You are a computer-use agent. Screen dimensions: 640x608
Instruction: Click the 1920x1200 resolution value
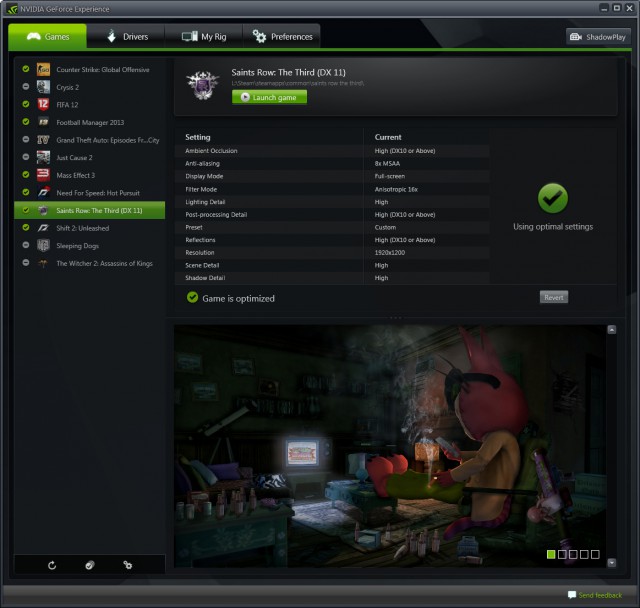(x=390, y=253)
